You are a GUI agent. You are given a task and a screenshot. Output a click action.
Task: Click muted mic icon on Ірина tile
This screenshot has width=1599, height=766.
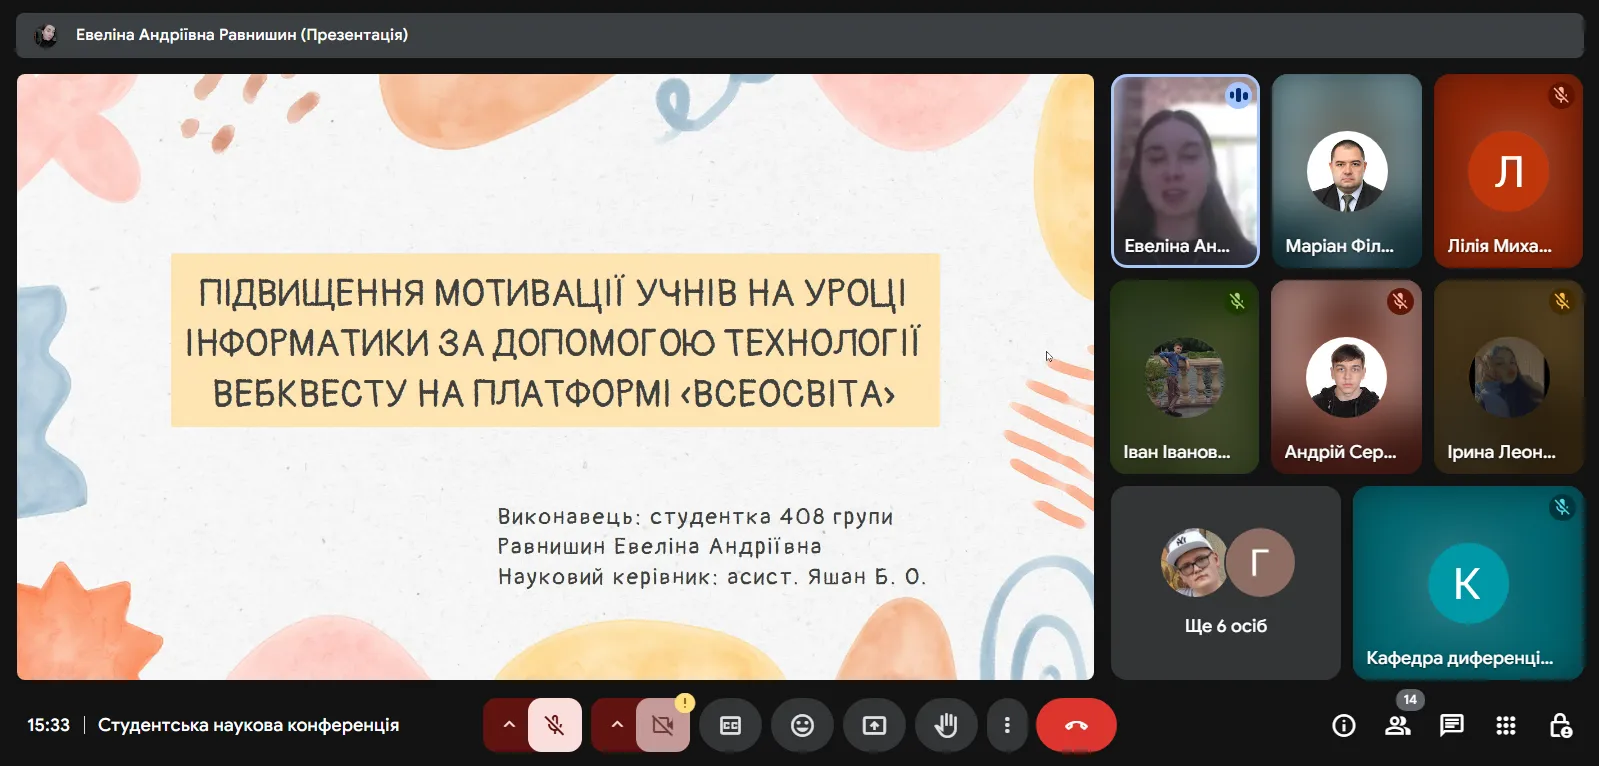click(x=1562, y=301)
